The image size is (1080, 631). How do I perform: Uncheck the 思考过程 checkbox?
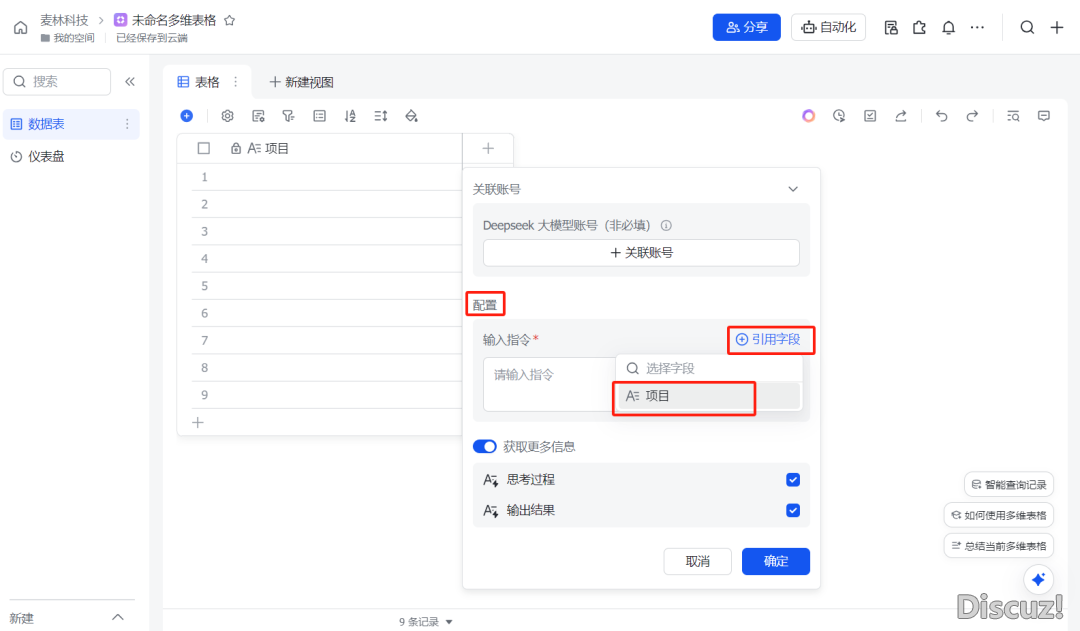793,479
